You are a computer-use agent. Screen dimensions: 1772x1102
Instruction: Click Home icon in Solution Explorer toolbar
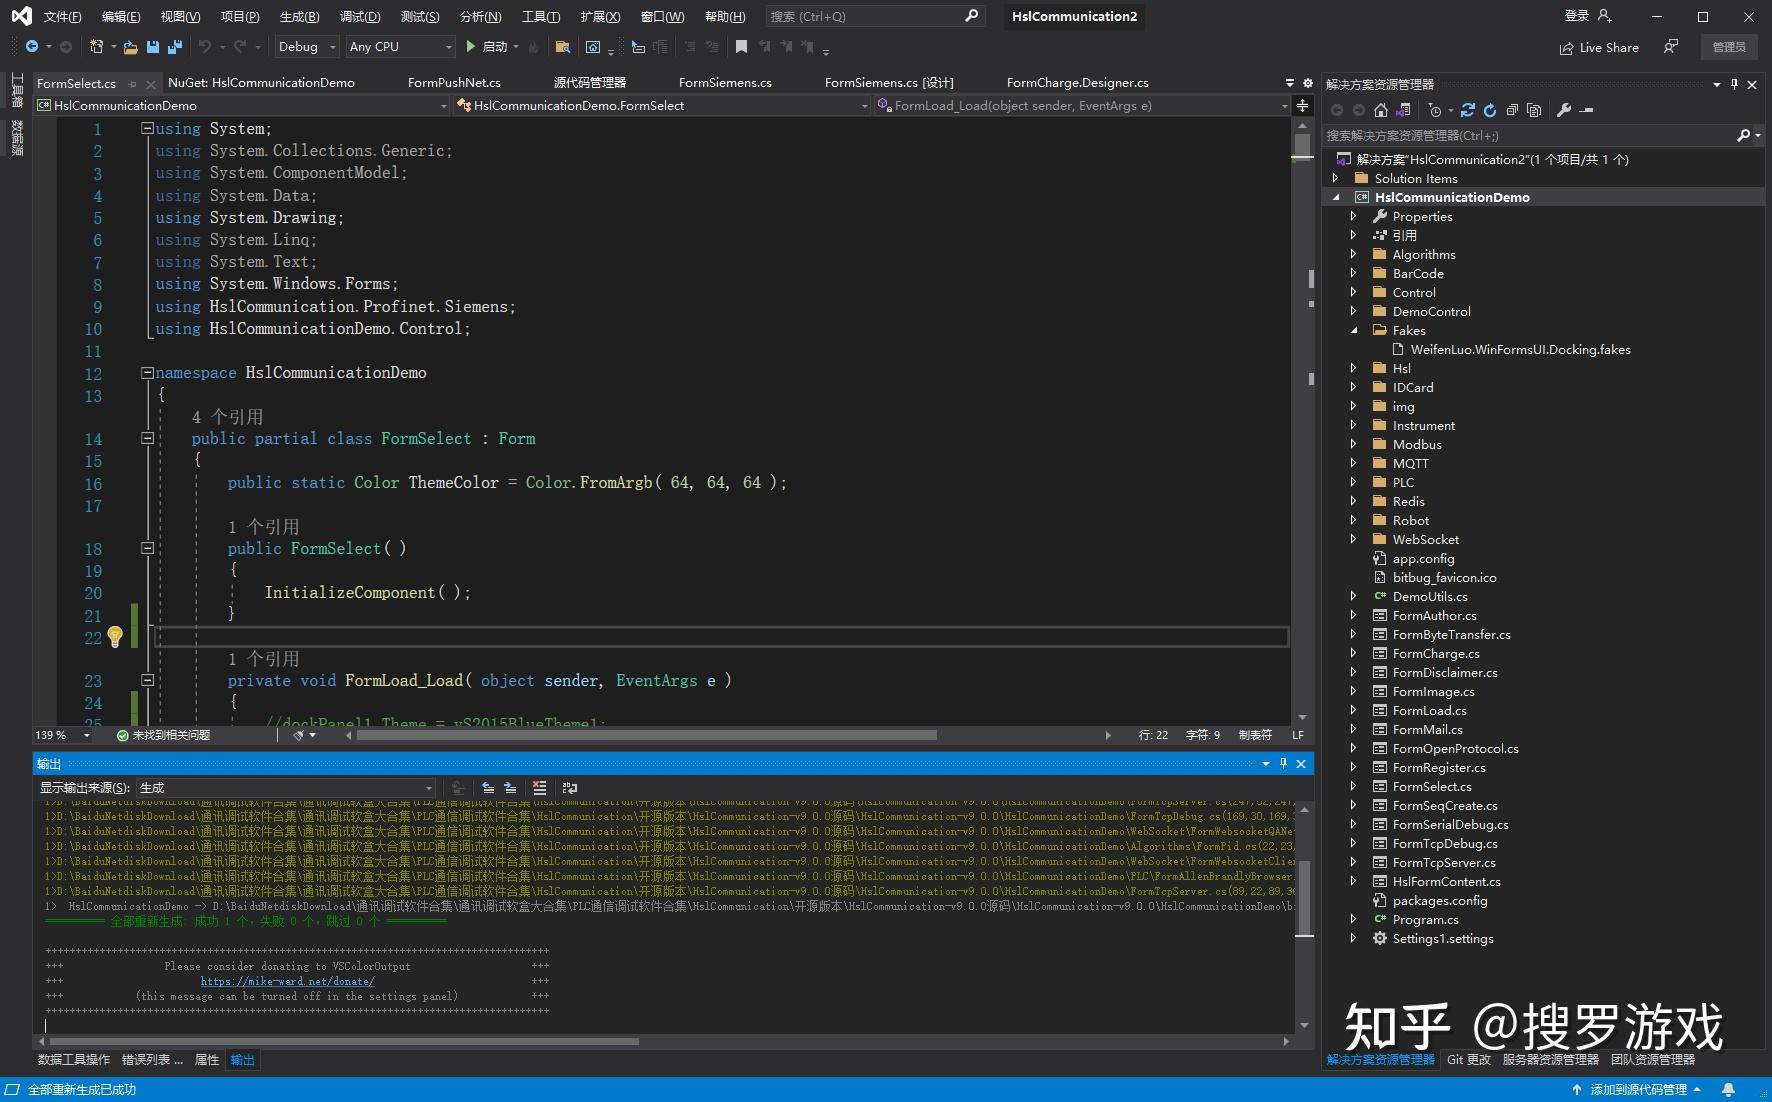tap(1381, 110)
